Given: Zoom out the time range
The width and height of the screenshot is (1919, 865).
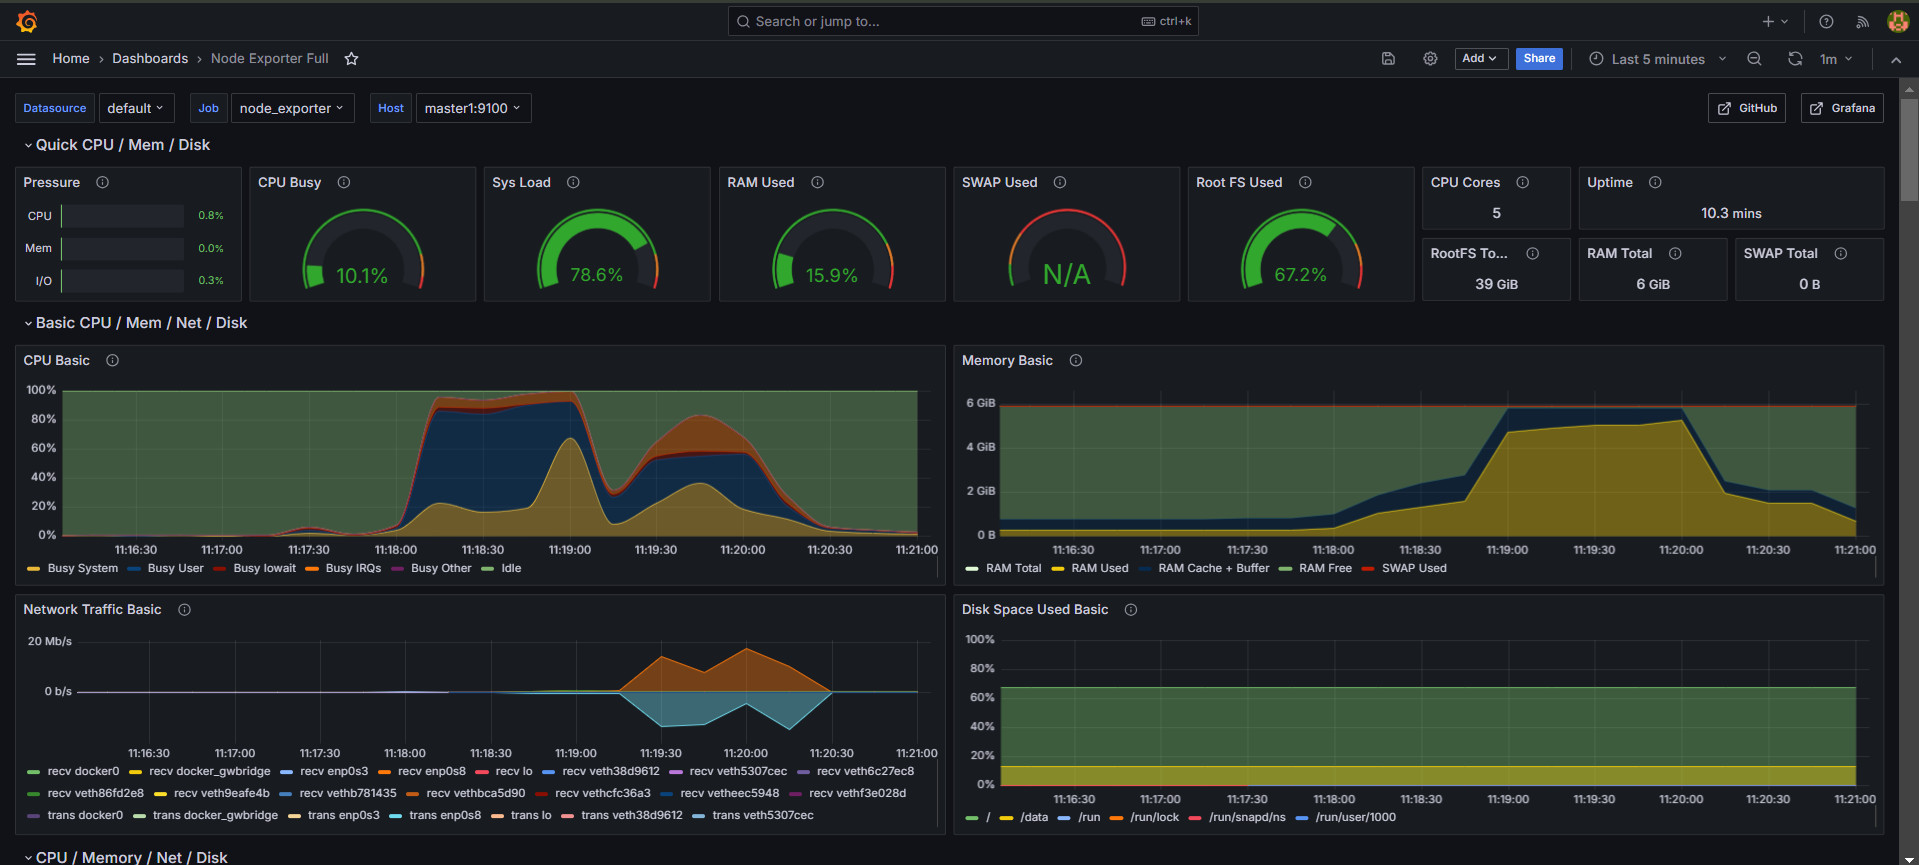Looking at the screenshot, I should [x=1754, y=59].
